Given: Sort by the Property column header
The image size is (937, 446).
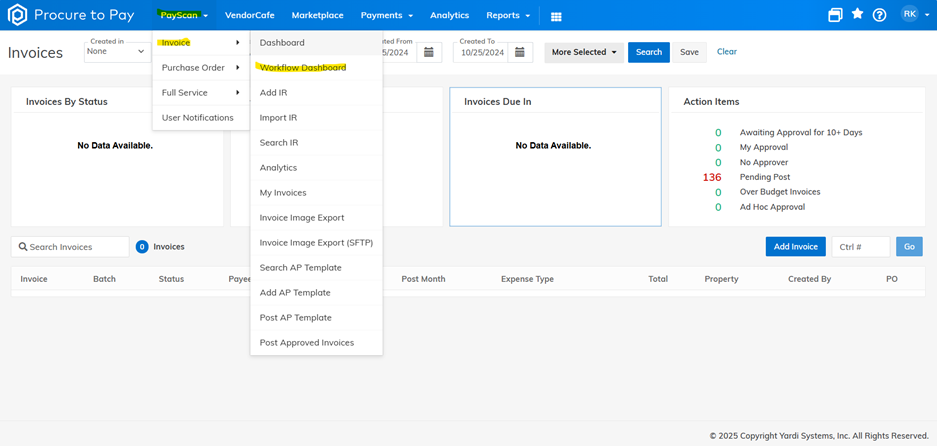Looking at the screenshot, I should [x=721, y=279].
